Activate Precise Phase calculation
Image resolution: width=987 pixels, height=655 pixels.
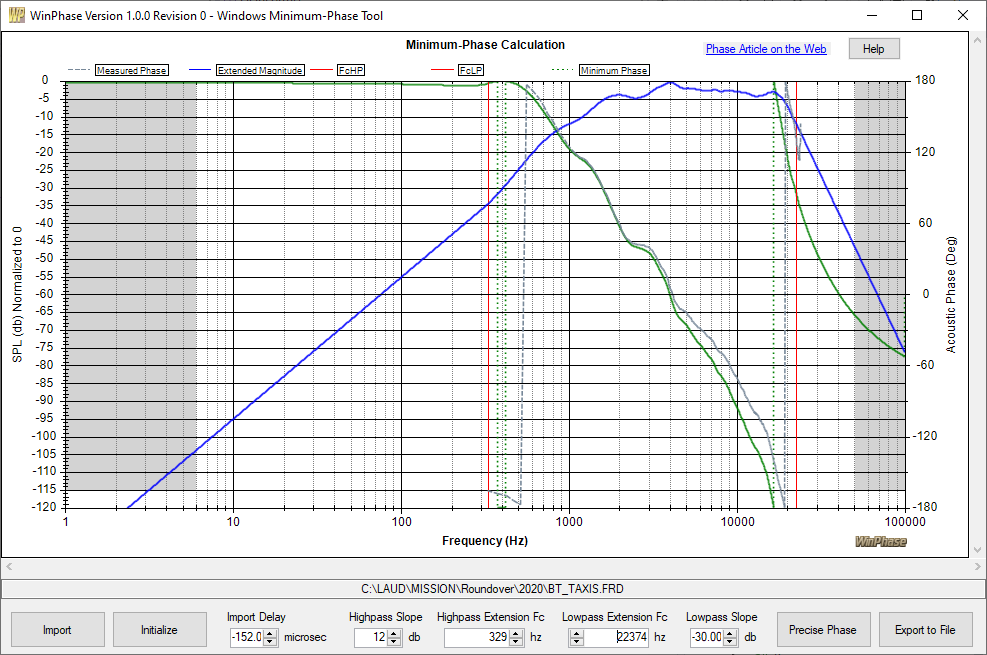coord(823,630)
